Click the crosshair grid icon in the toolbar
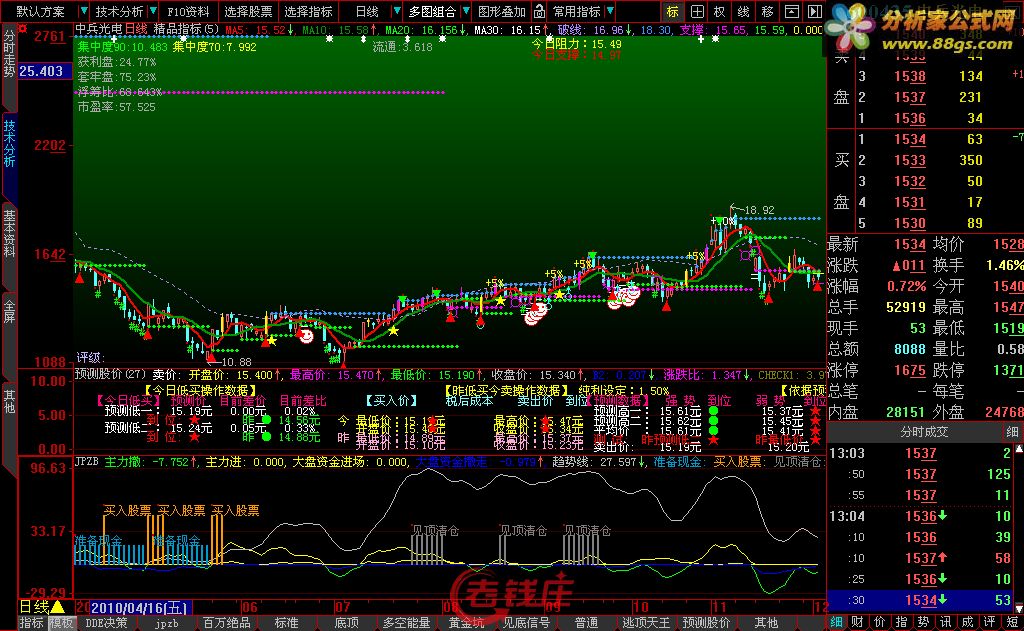 (697, 11)
